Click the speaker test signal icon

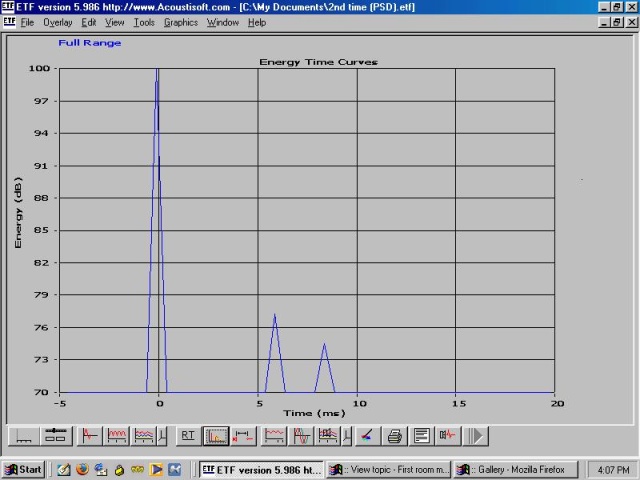click(x=448, y=436)
